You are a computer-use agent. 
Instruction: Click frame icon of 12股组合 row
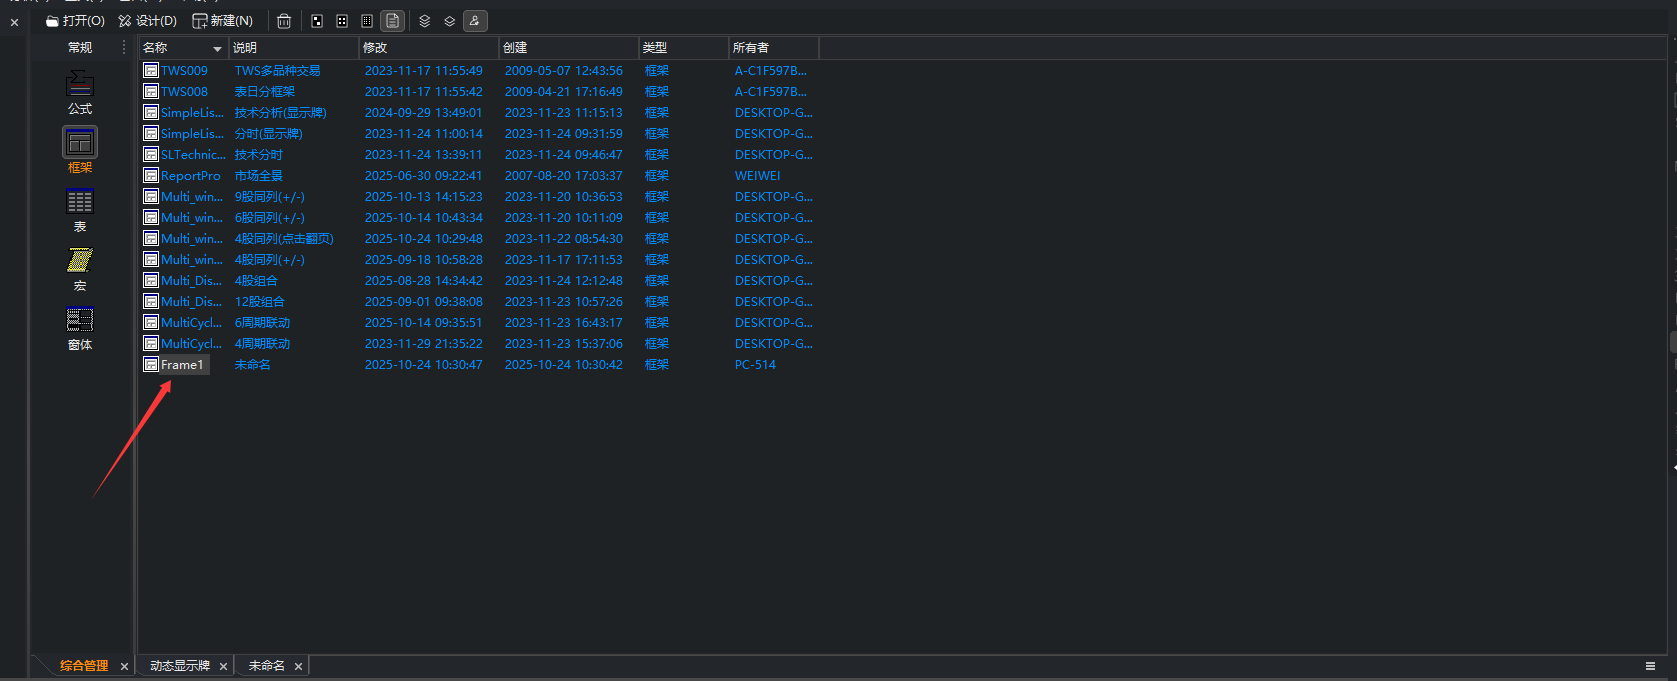click(x=151, y=301)
